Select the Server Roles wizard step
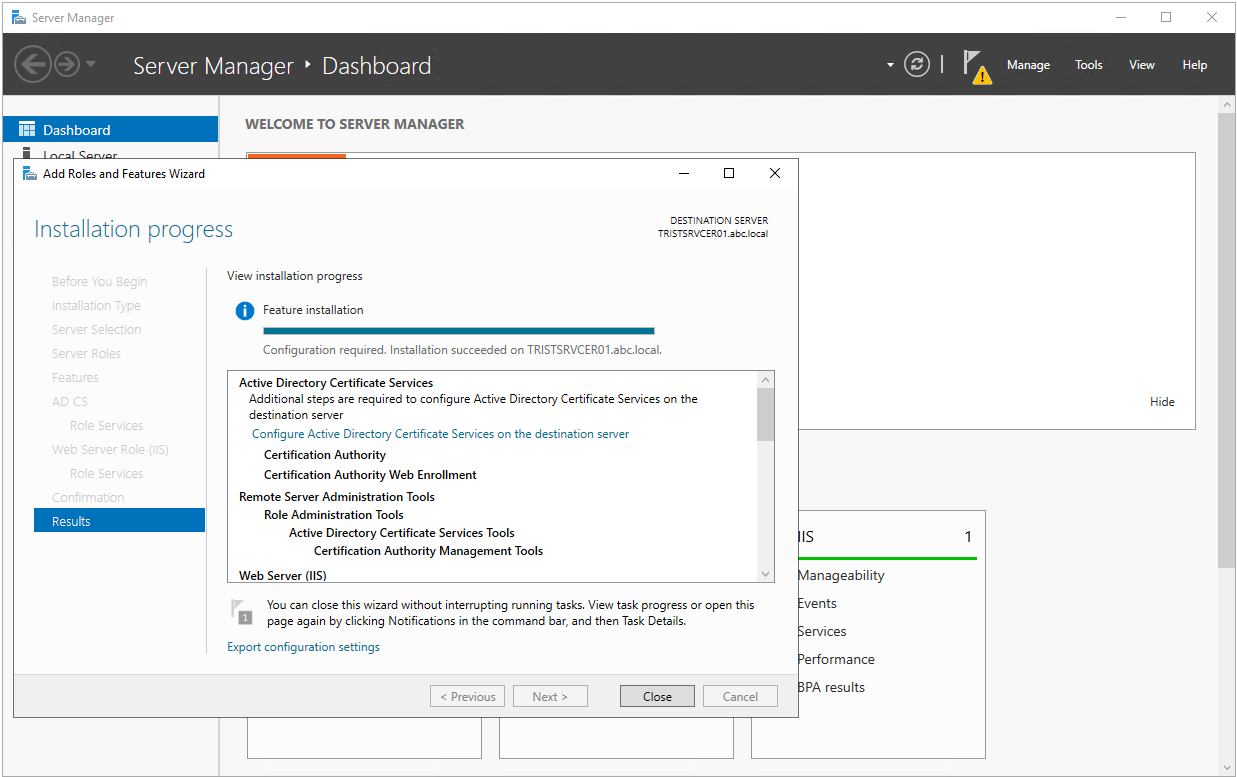This screenshot has width=1237, height=777. tap(86, 353)
